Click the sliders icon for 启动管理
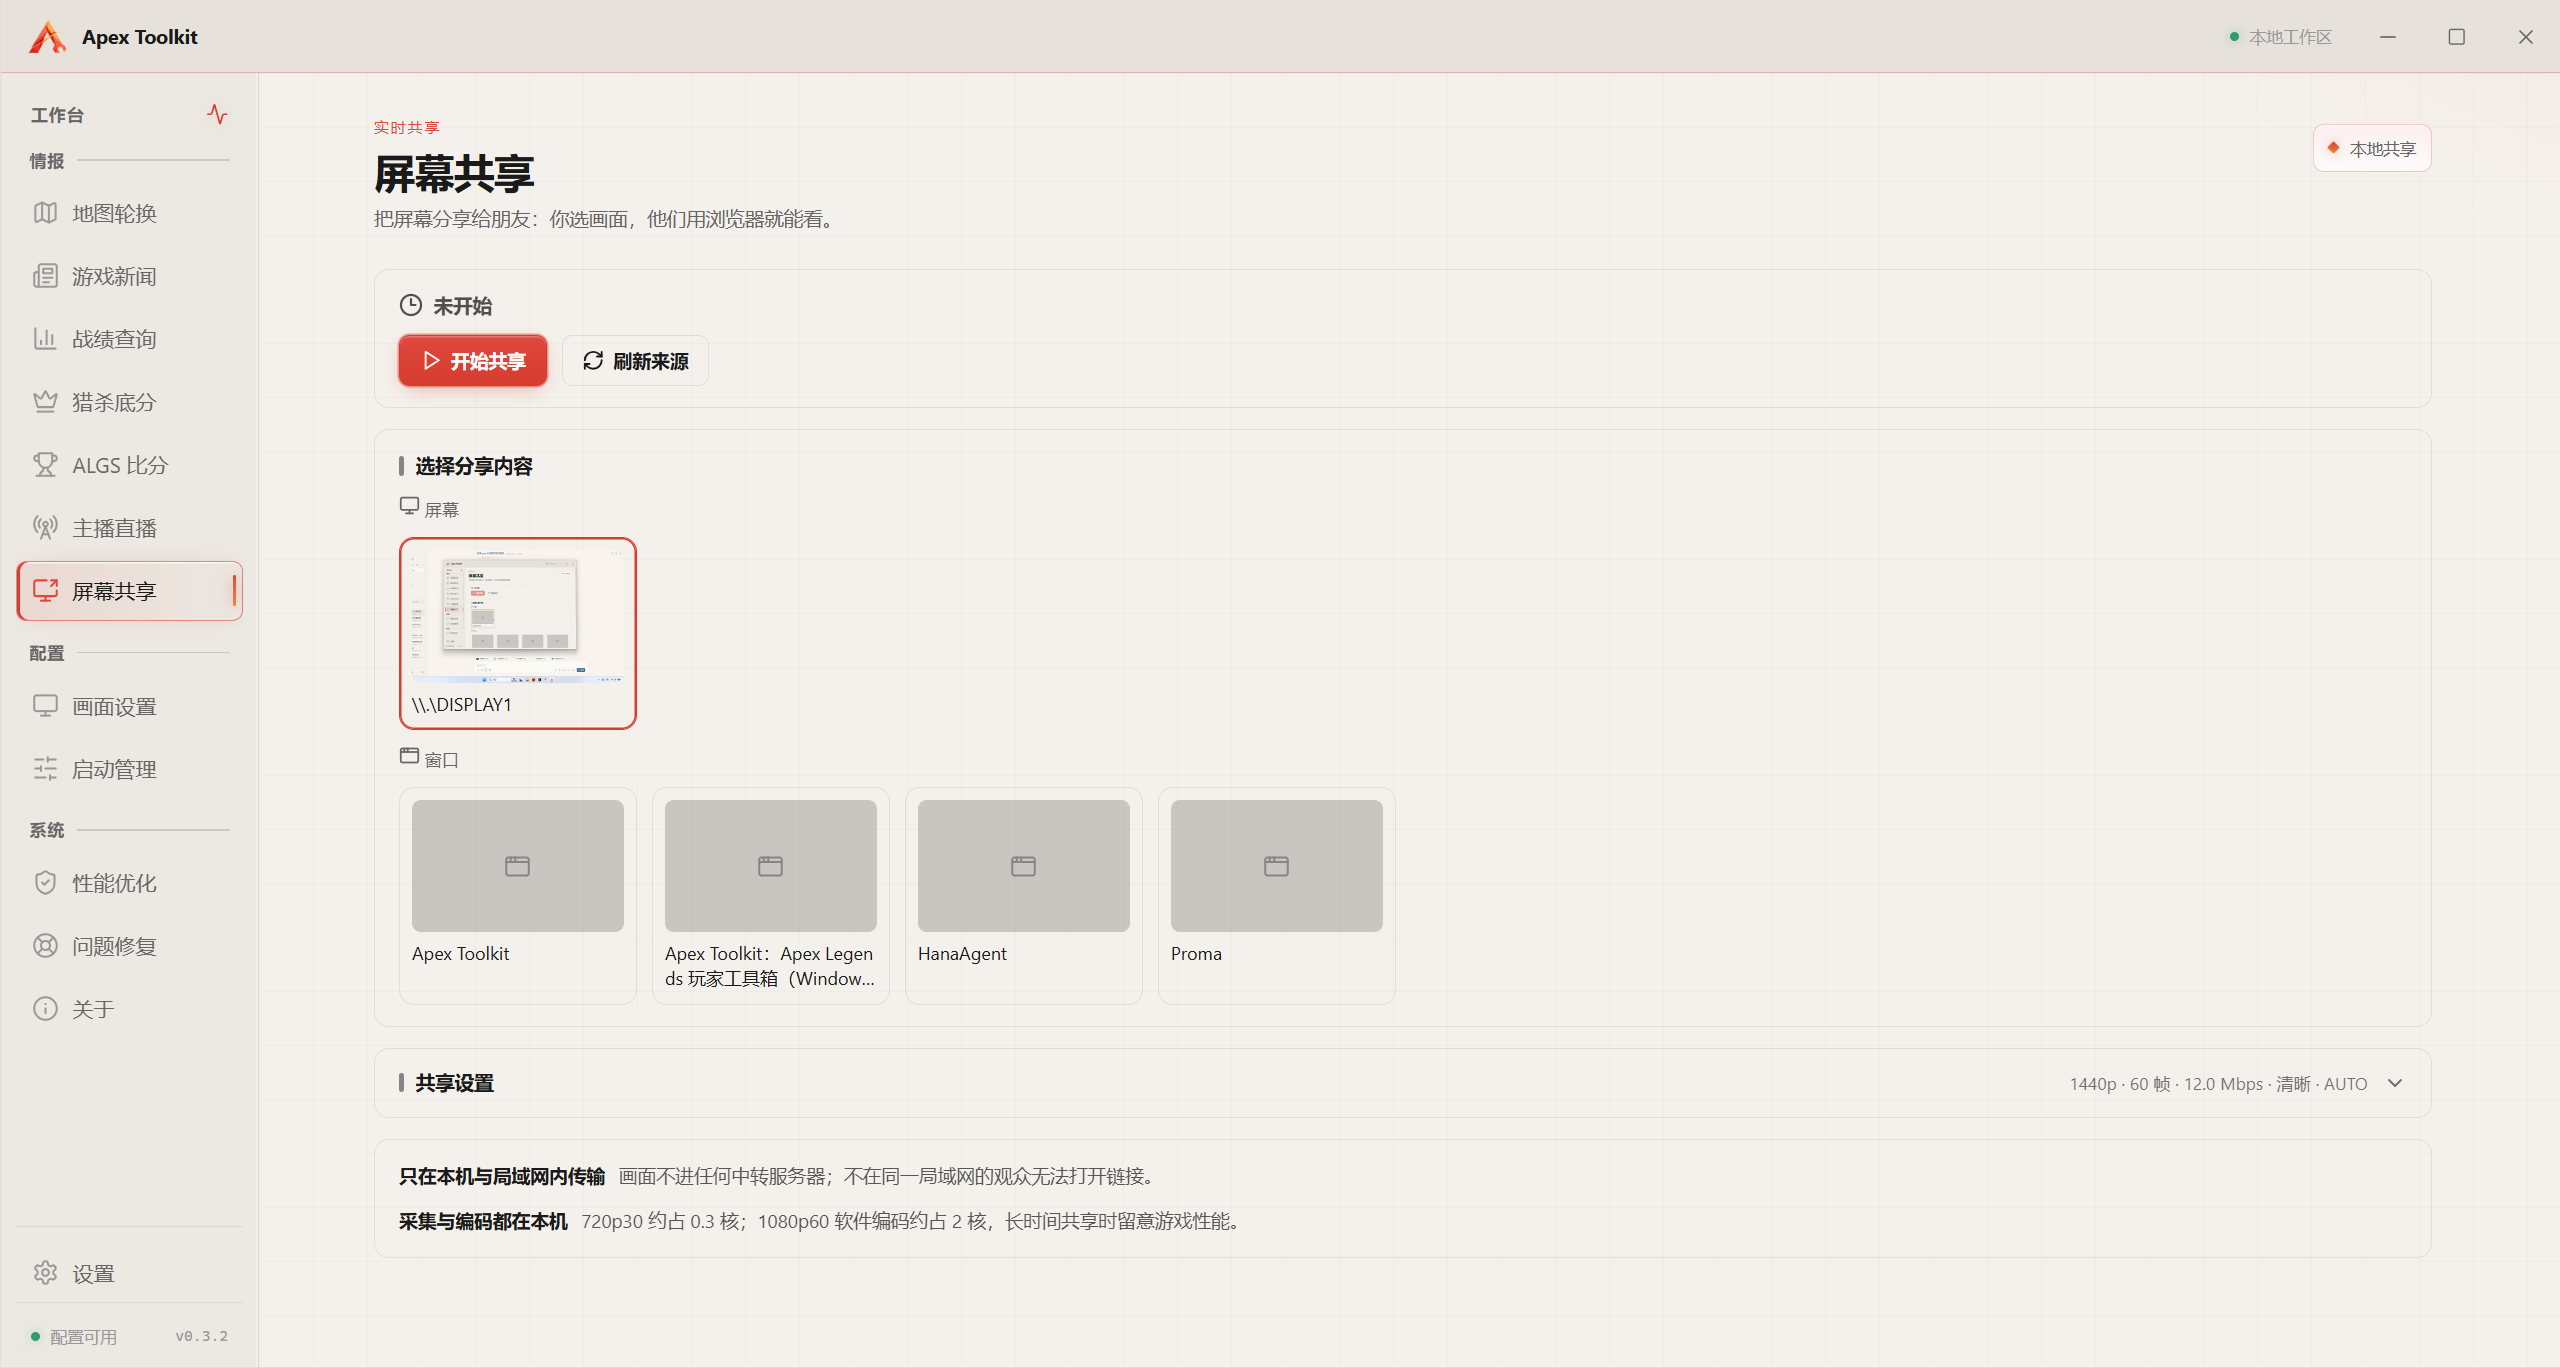Screen dimensions: 2560x1368 pos(45,769)
